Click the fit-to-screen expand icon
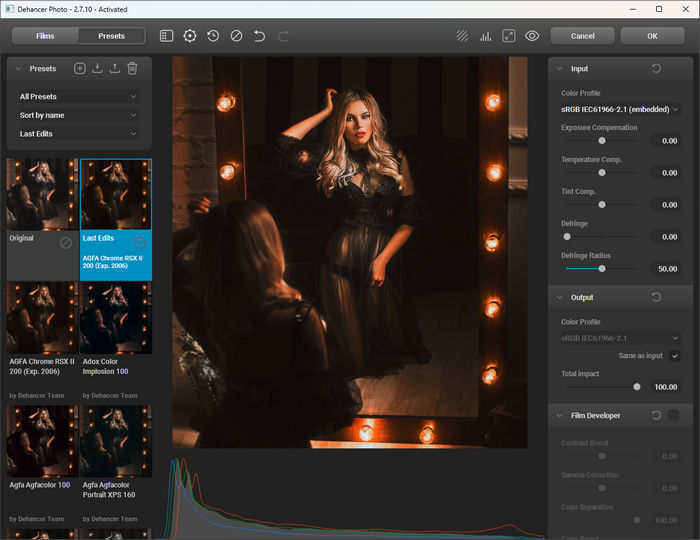The image size is (700, 540). point(509,36)
